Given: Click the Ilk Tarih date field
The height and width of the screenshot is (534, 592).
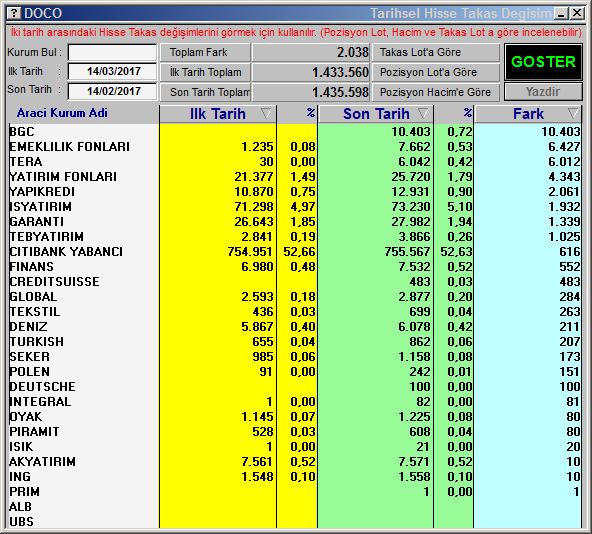Looking at the screenshot, I should [x=112, y=71].
